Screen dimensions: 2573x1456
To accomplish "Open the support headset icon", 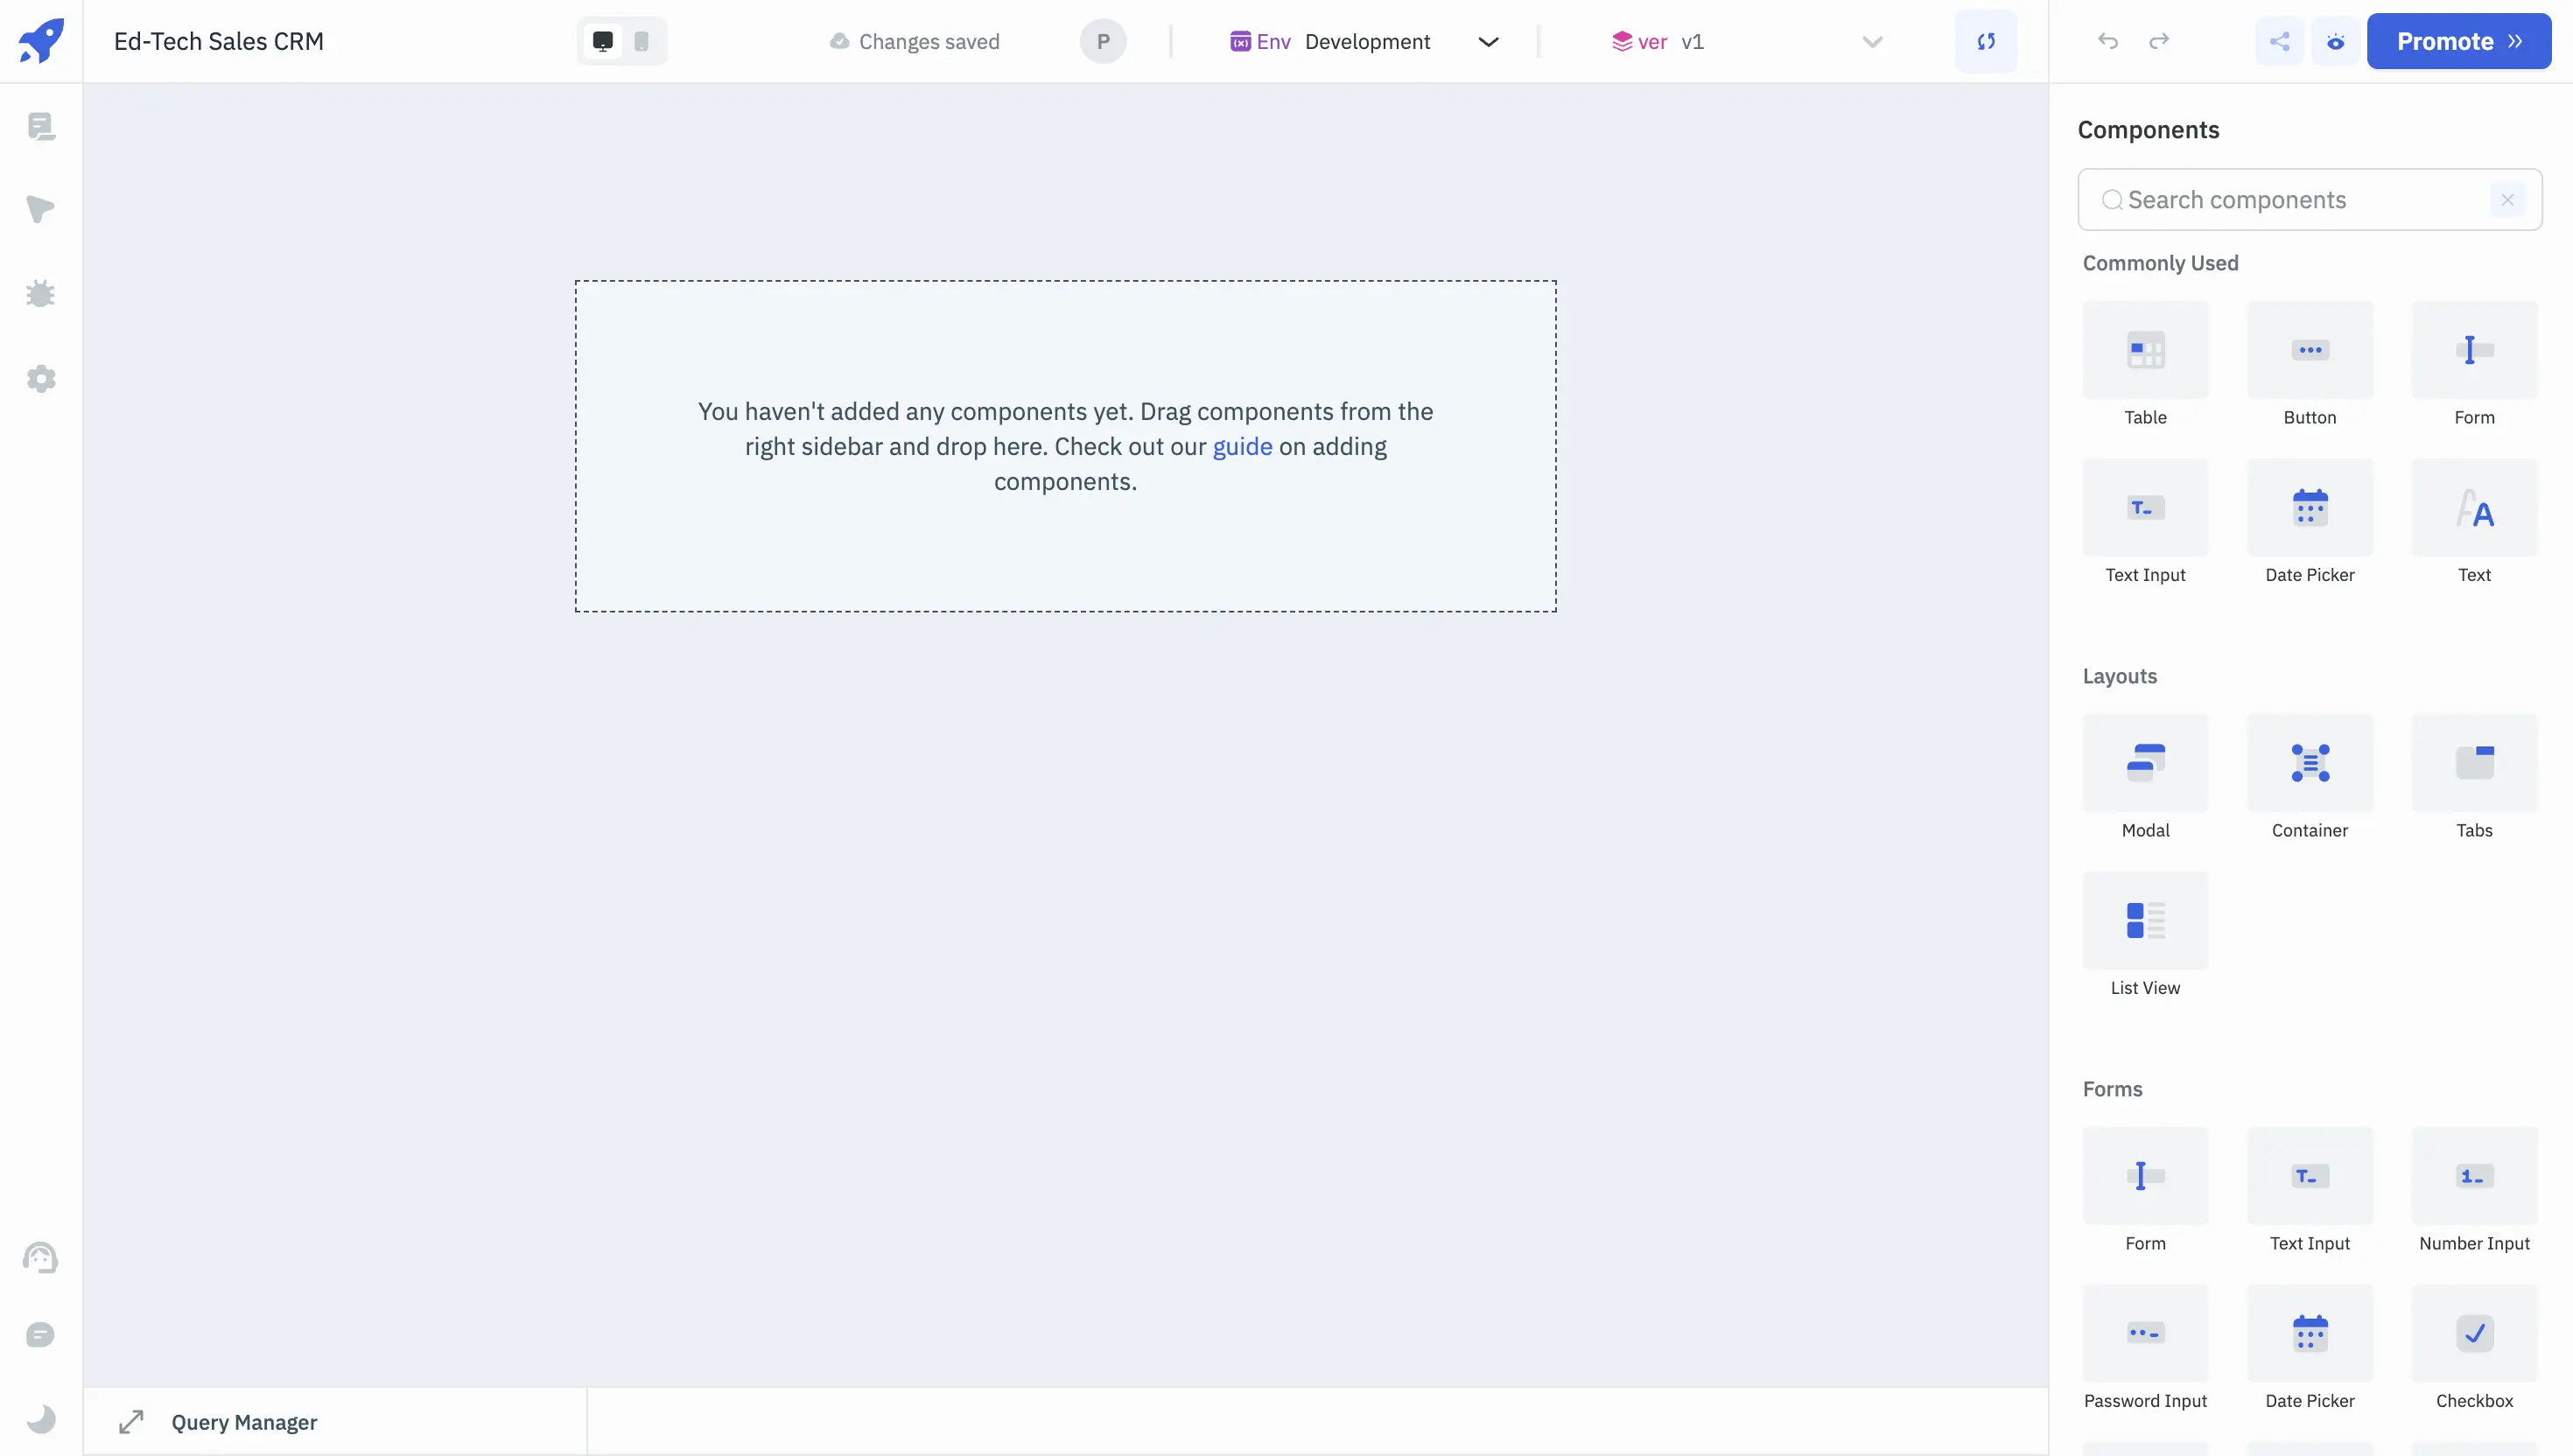I will tap(41, 1257).
